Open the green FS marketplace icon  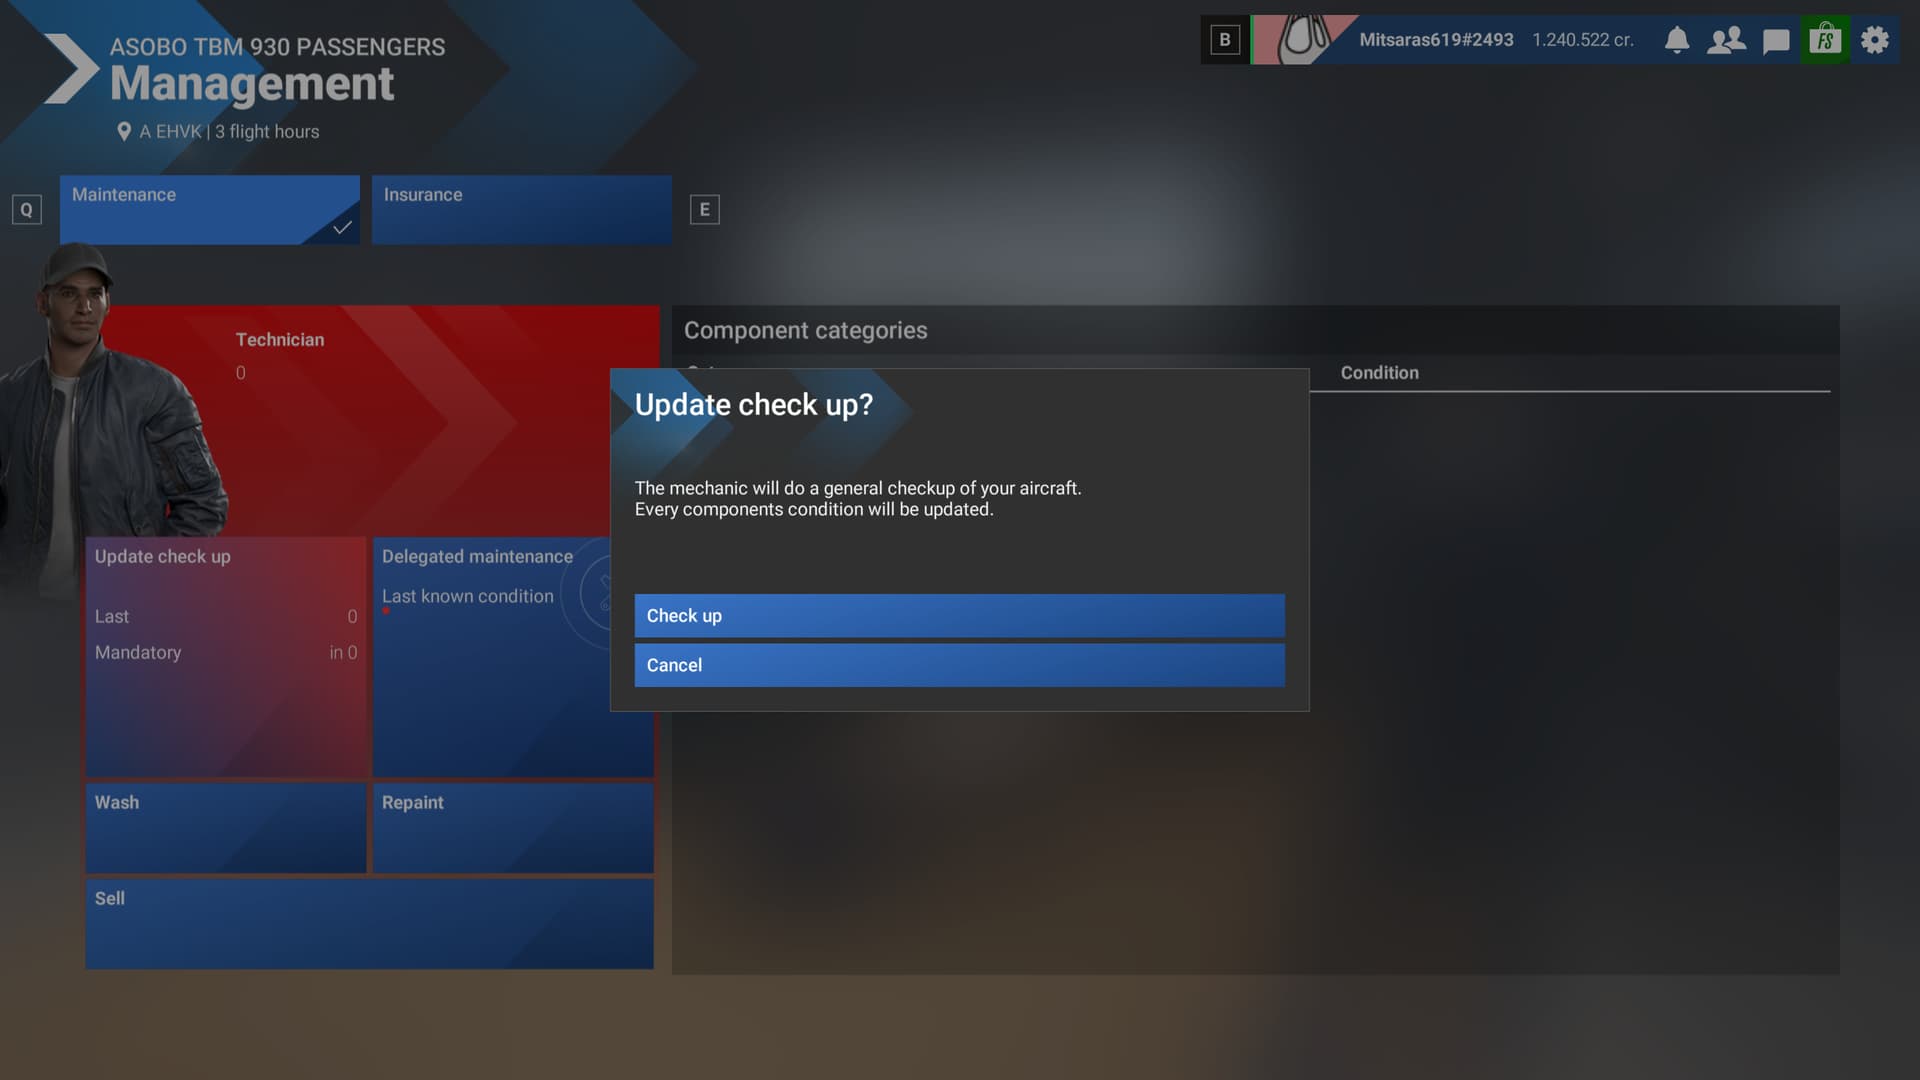point(1825,40)
